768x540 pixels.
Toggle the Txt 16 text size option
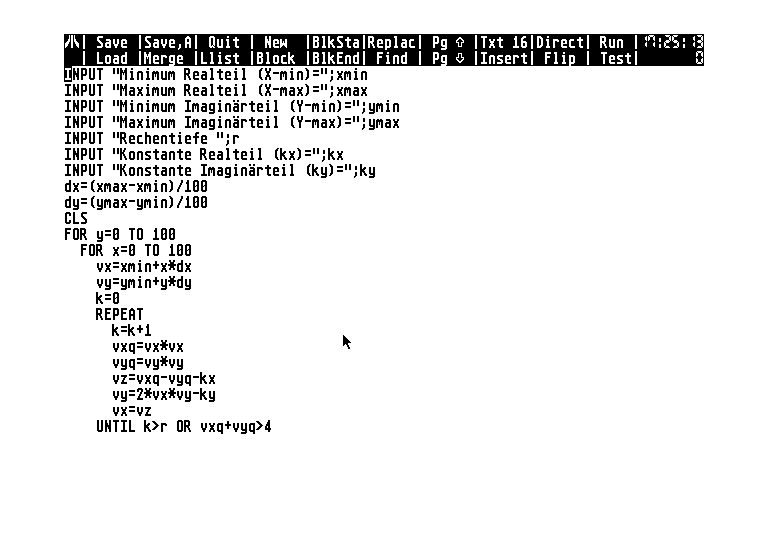[504, 42]
